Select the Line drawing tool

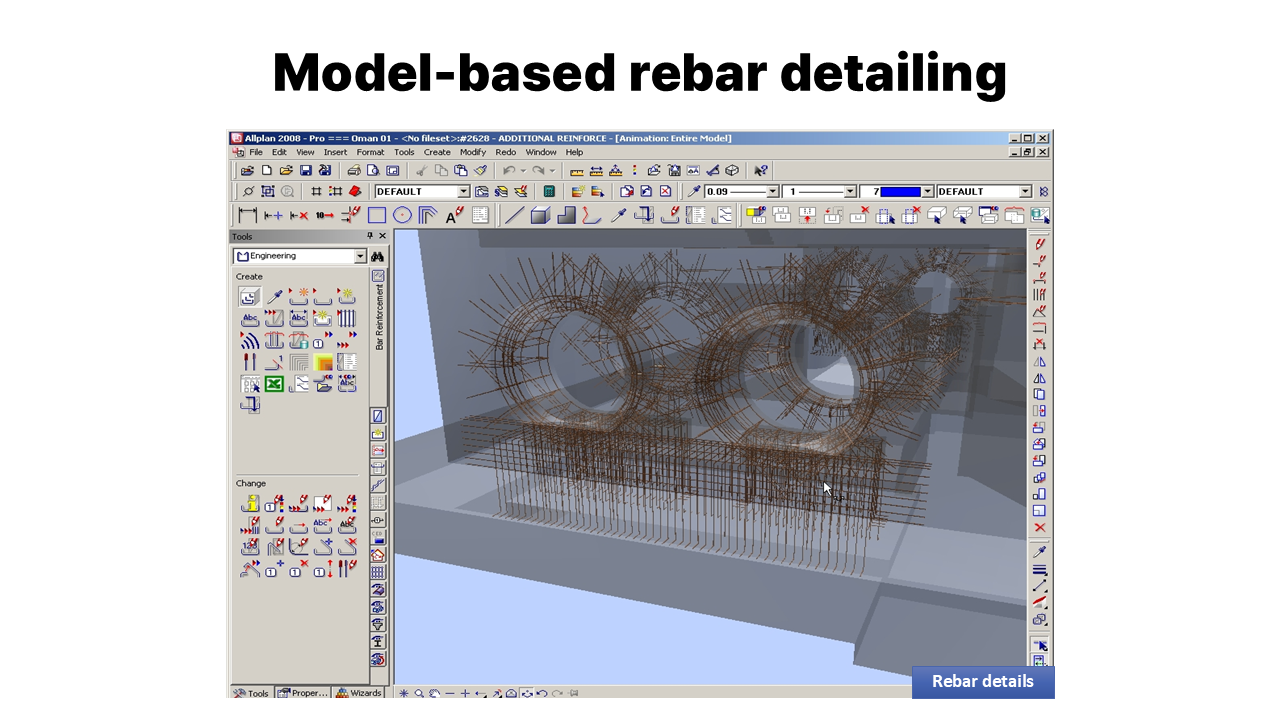(x=514, y=215)
